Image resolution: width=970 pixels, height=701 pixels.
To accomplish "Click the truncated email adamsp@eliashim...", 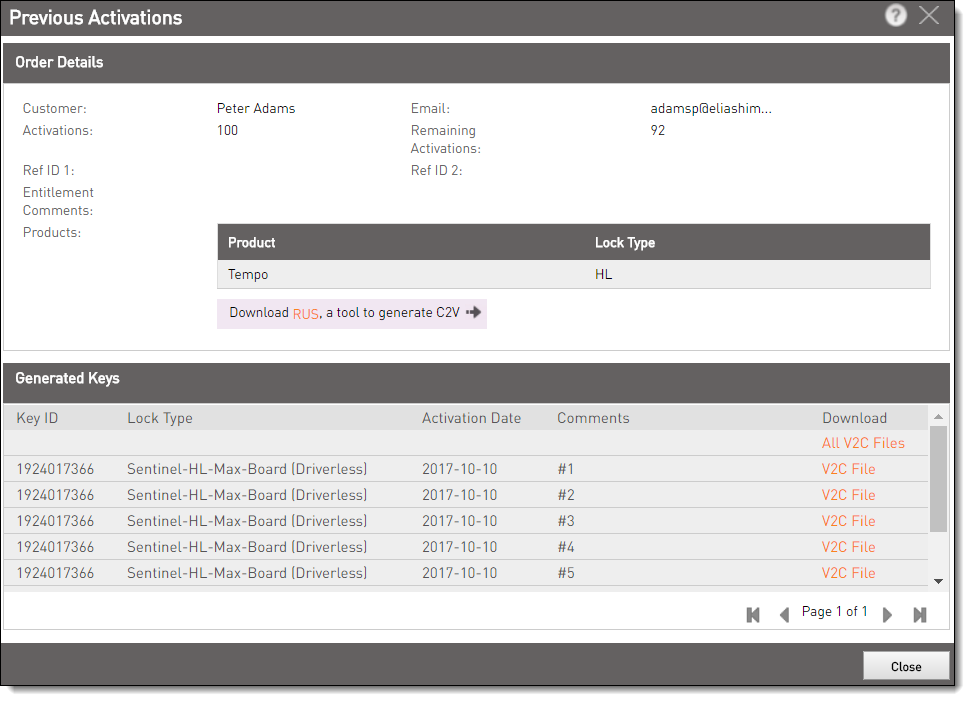I will click(x=711, y=108).
